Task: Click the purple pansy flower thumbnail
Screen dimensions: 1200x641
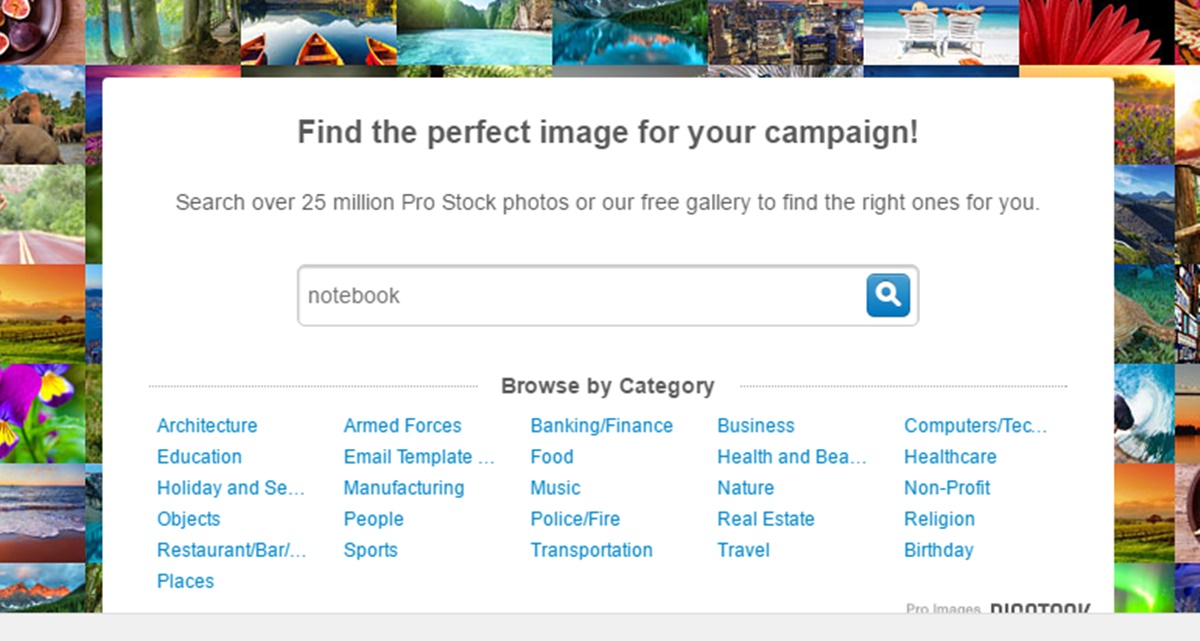Action: [x=40, y=410]
